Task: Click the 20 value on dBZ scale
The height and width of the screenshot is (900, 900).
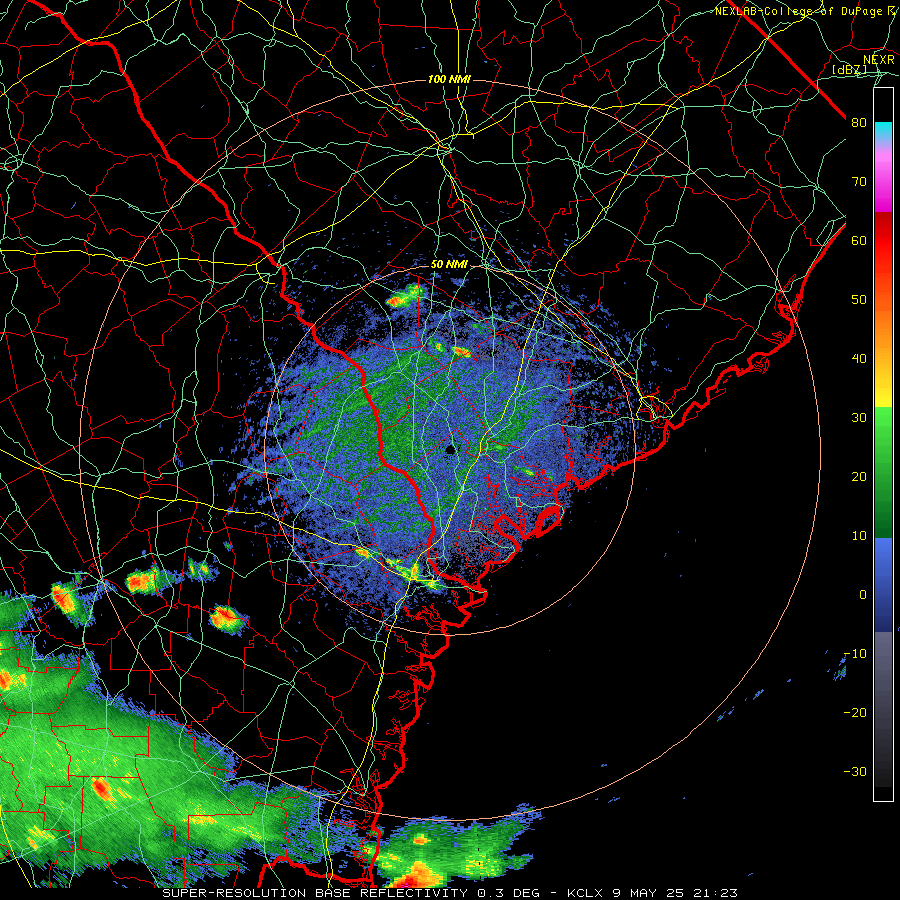Action: 859,476
